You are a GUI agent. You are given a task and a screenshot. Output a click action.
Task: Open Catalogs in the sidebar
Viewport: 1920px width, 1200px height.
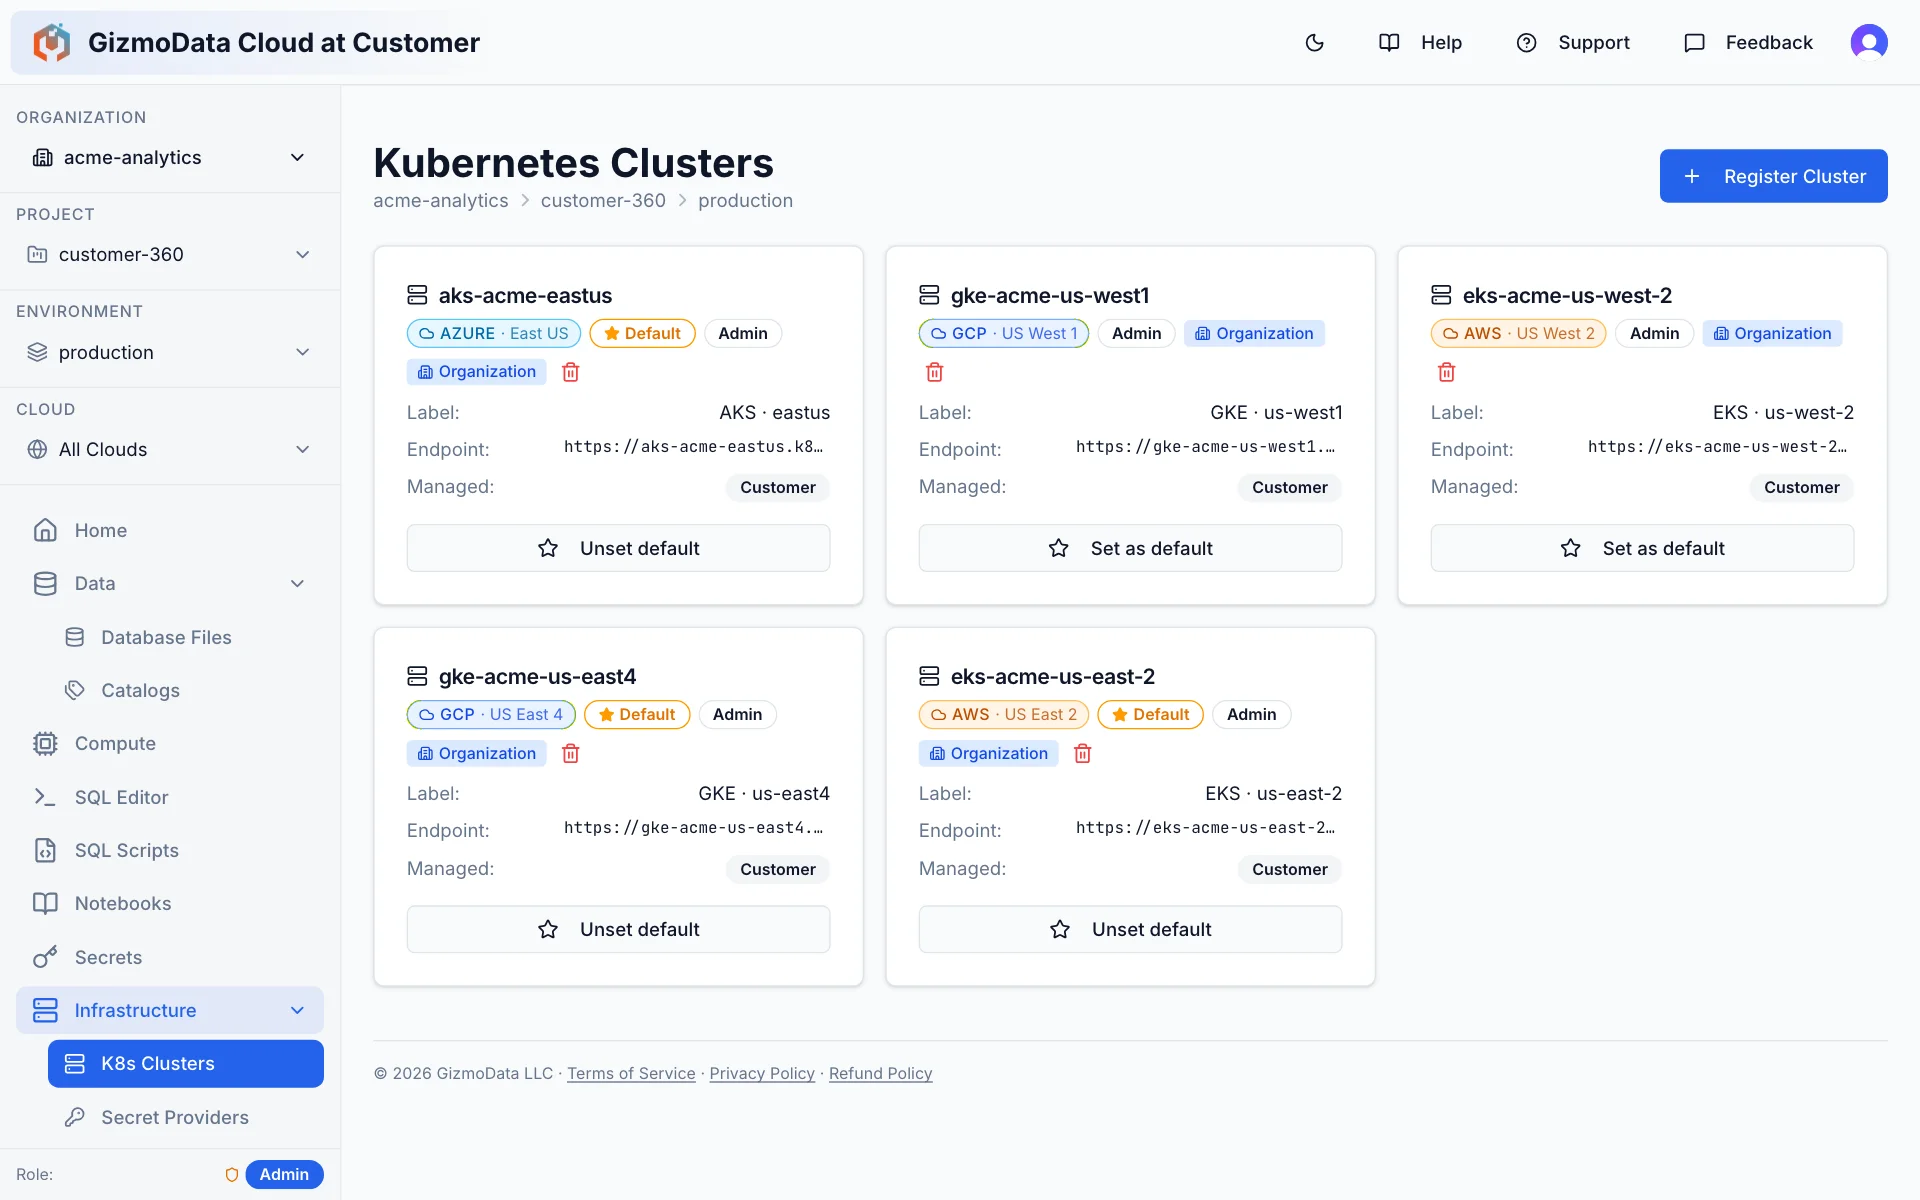point(186,690)
